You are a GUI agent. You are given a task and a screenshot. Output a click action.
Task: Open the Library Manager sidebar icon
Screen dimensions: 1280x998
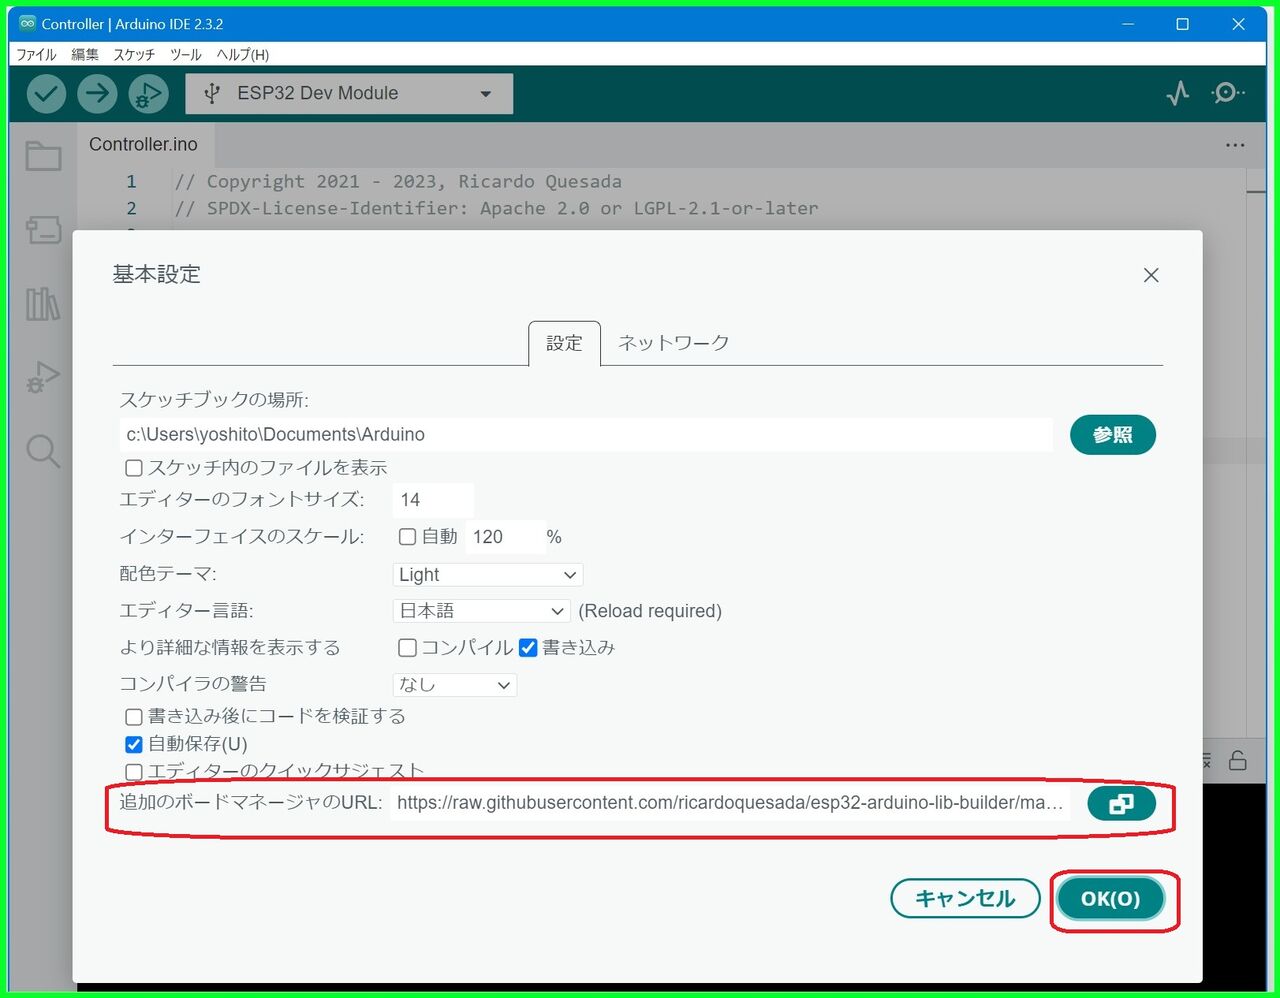[42, 304]
